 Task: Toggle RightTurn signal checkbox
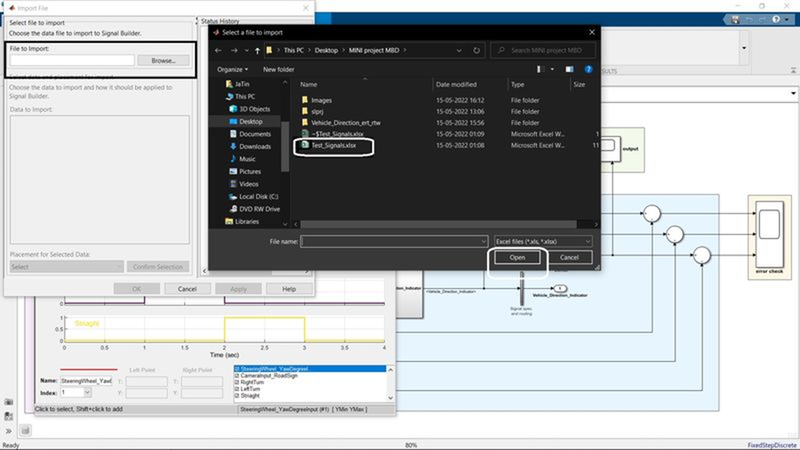point(237,382)
